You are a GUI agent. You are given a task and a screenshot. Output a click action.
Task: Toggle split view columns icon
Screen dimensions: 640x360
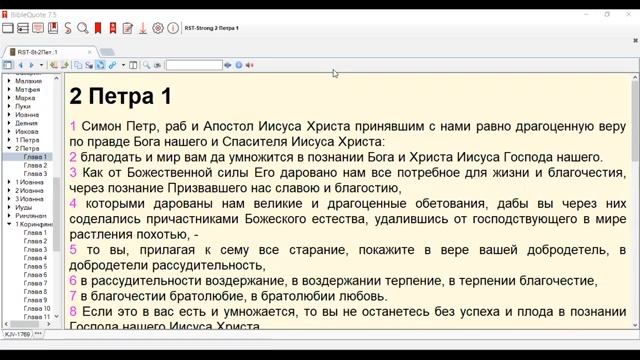133,65
